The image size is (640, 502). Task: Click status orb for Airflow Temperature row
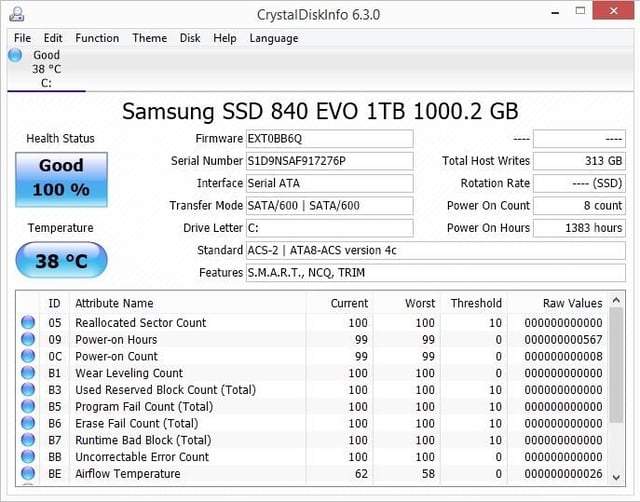pyautogui.click(x=28, y=473)
